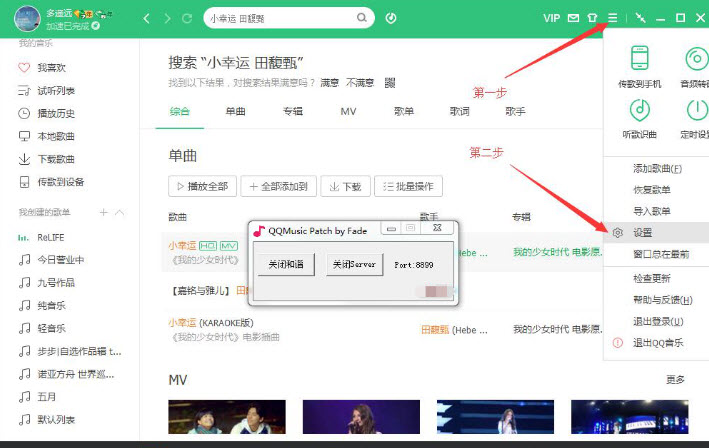Switch to the 歌词 tab
The width and height of the screenshot is (709, 448).
click(x=459, y=111)
